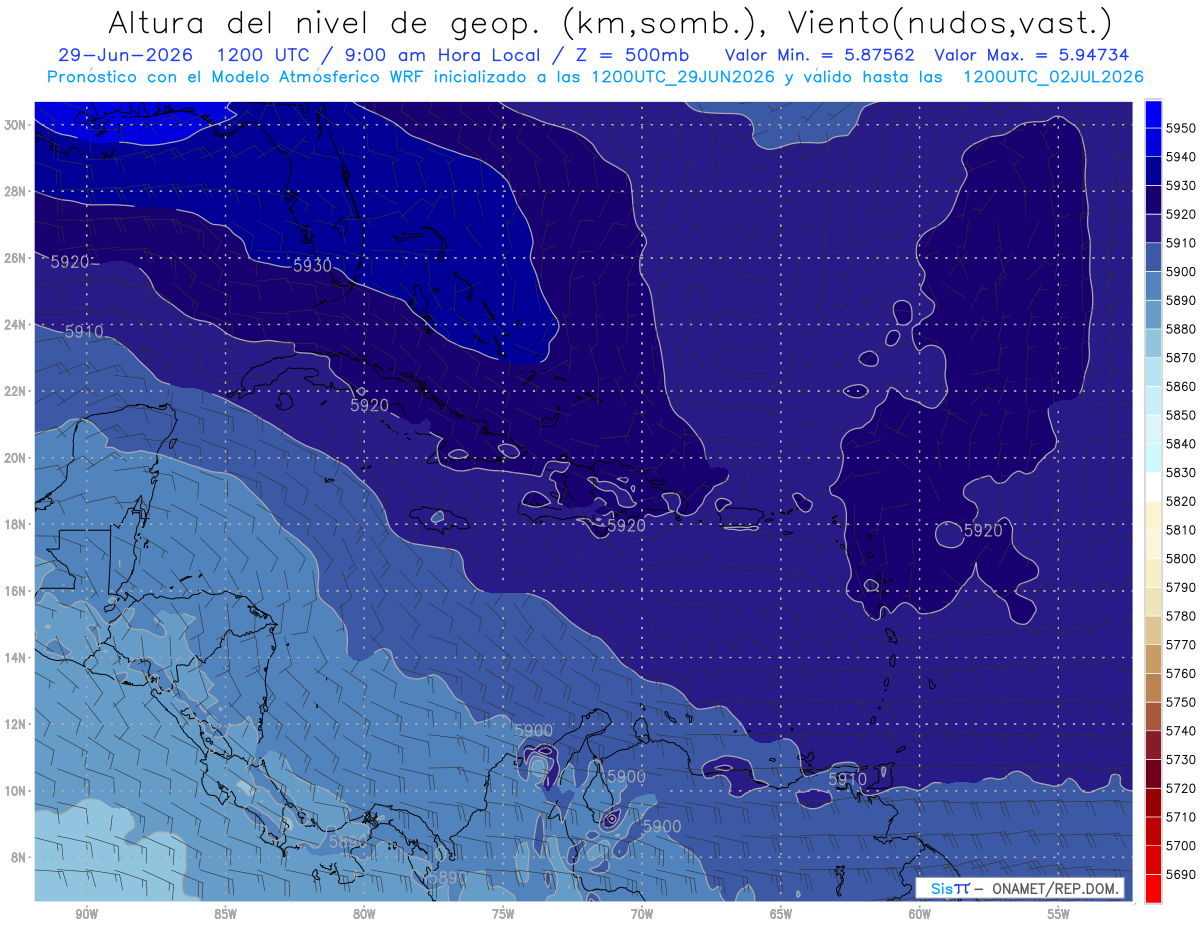Screen dimensions: 1200x927
Task: Click the colorbar swatch between 5750 and 5760
Action: [x=1153, y=687]
